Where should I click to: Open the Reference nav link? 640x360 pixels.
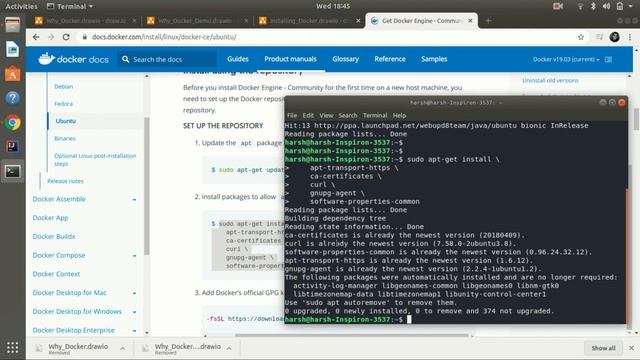click(390, 59)
